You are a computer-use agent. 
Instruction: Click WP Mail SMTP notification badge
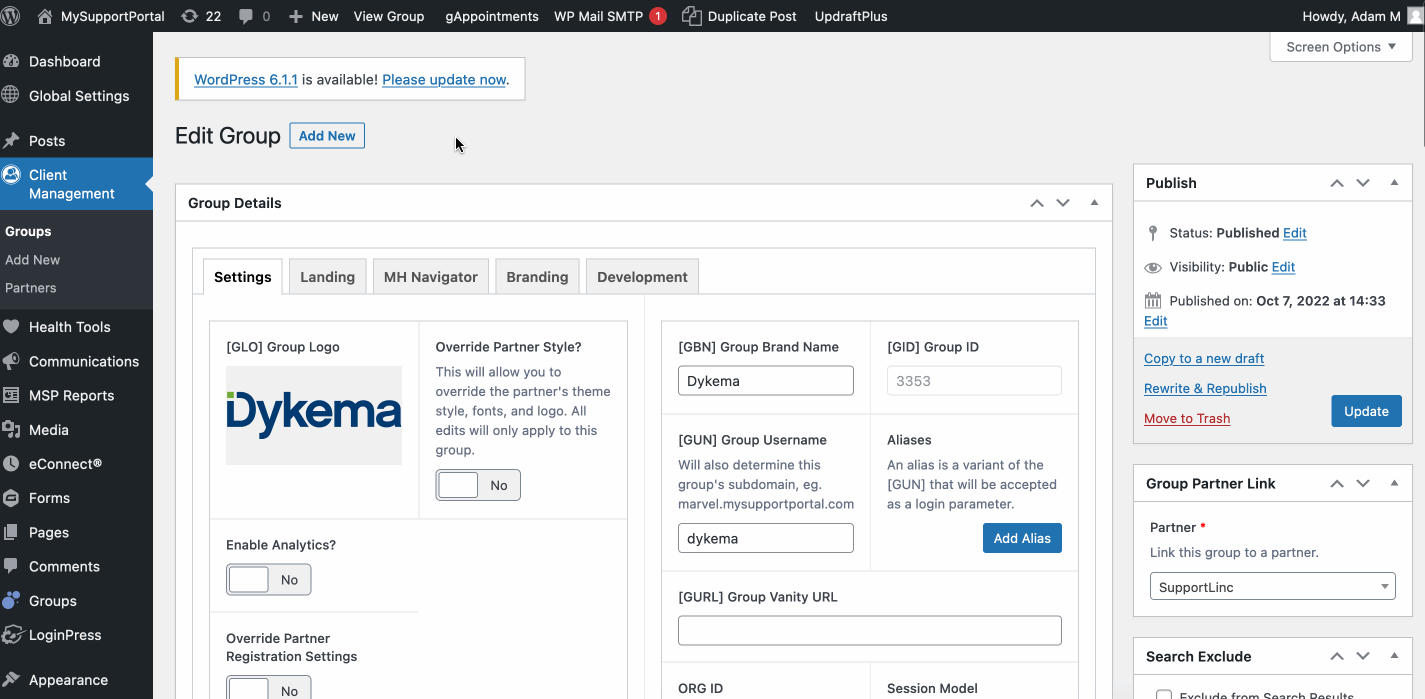click(658, 16)
